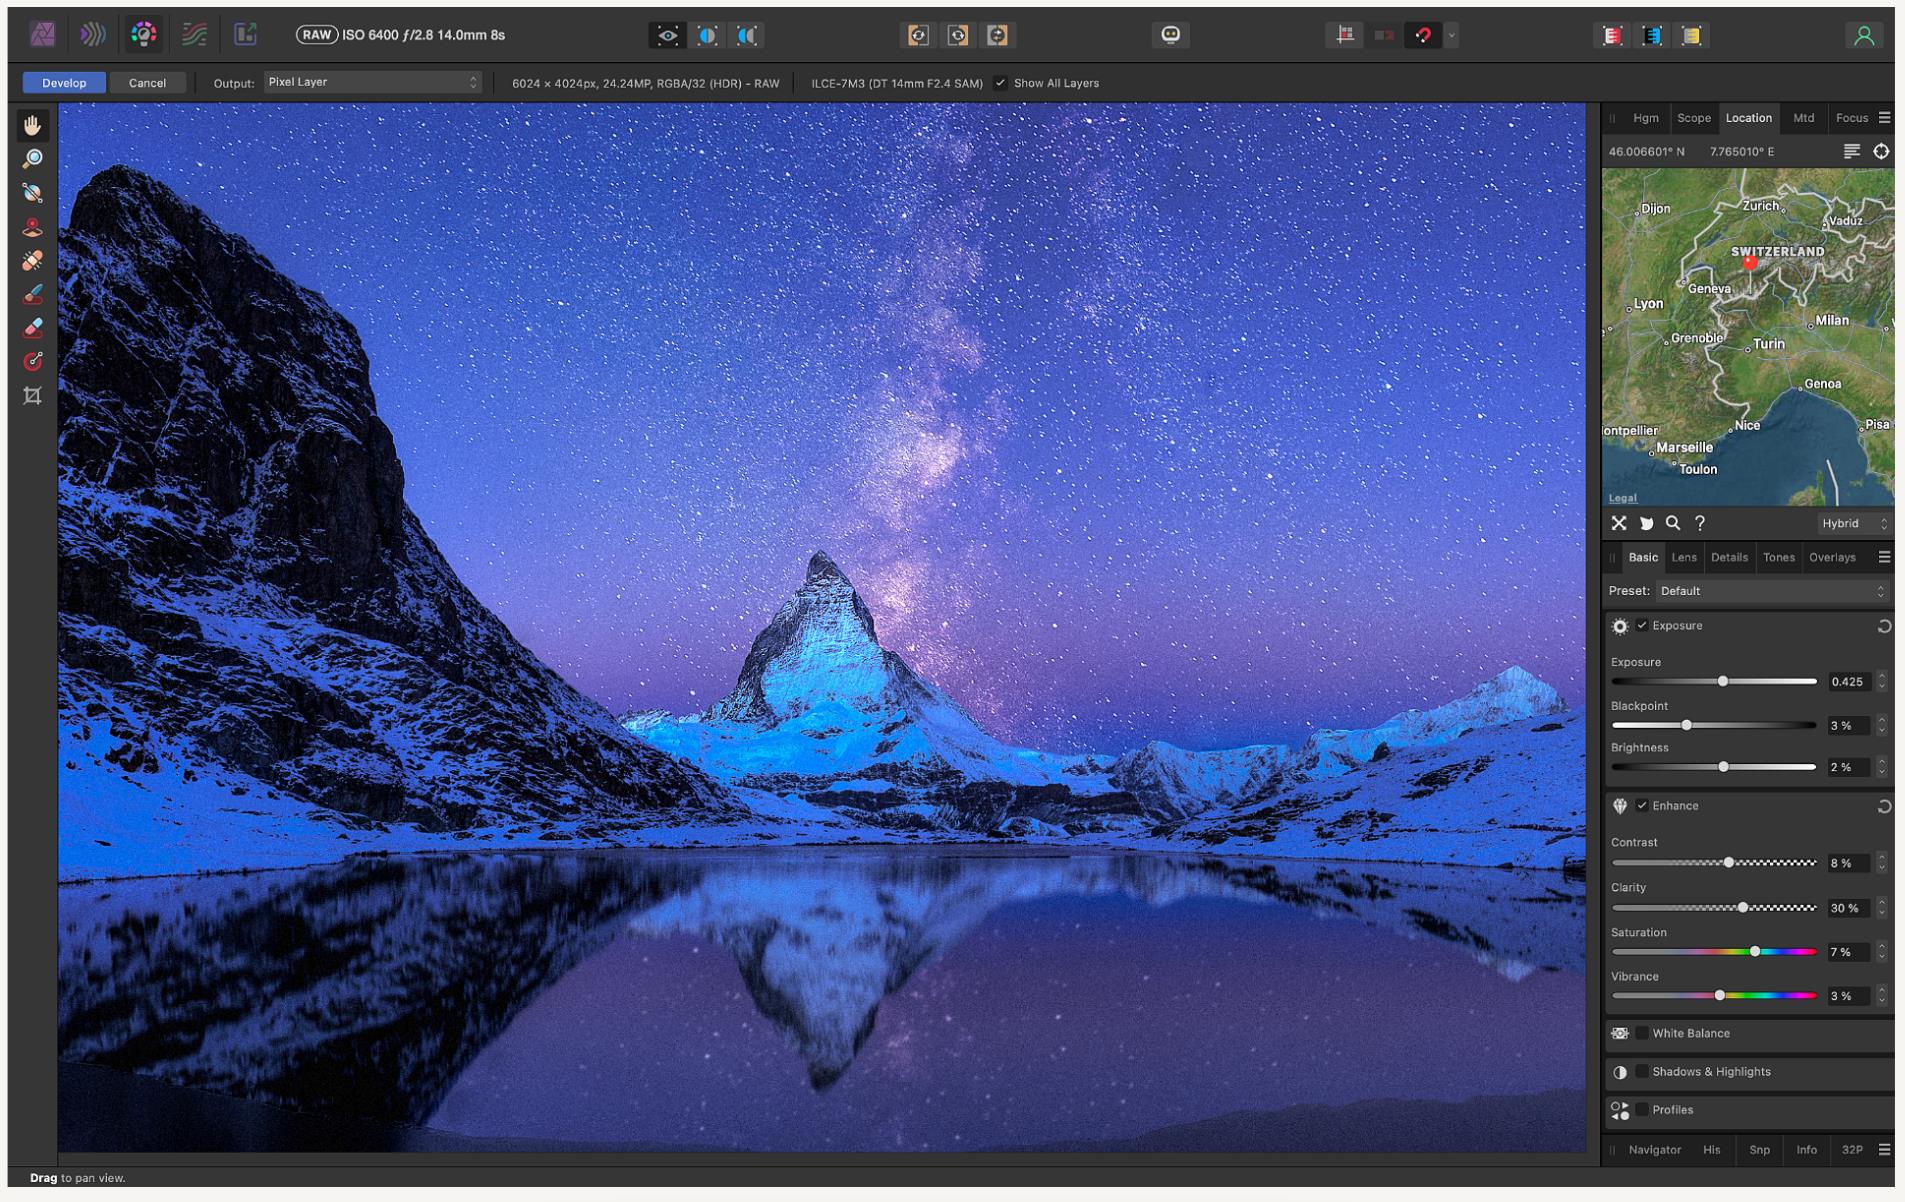Click the Cancel button

tap(147, 83)
